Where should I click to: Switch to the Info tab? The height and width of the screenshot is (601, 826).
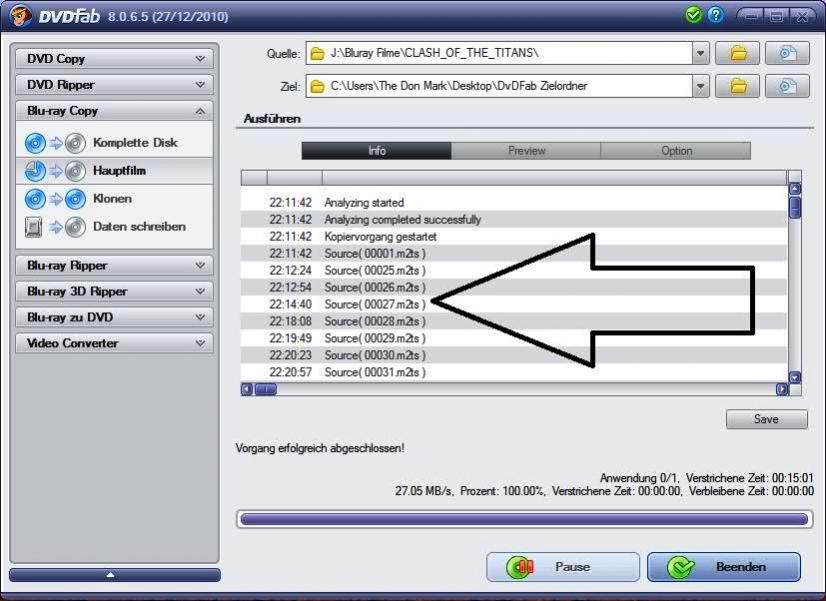tap(377, 151)
